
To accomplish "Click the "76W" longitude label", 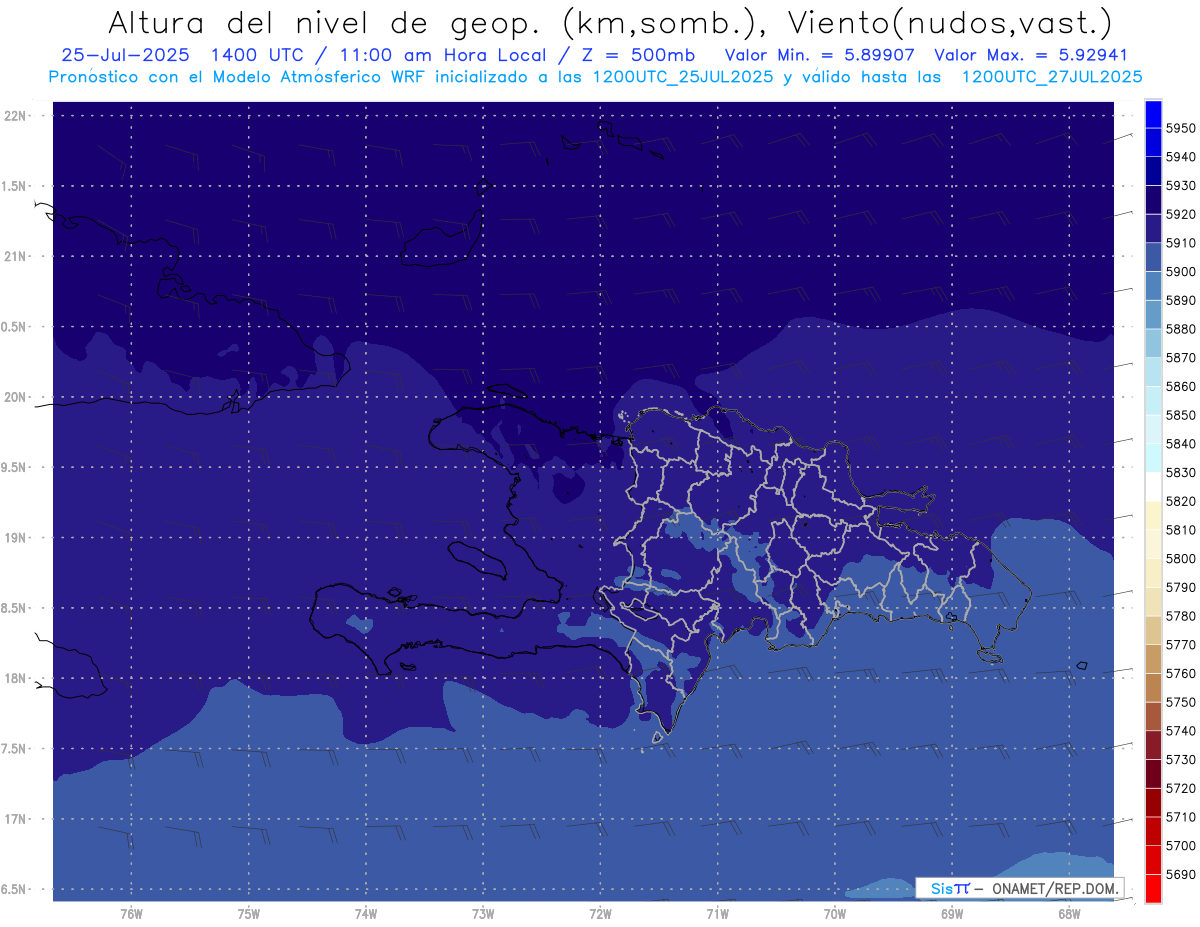I will (x=131, y=913).
